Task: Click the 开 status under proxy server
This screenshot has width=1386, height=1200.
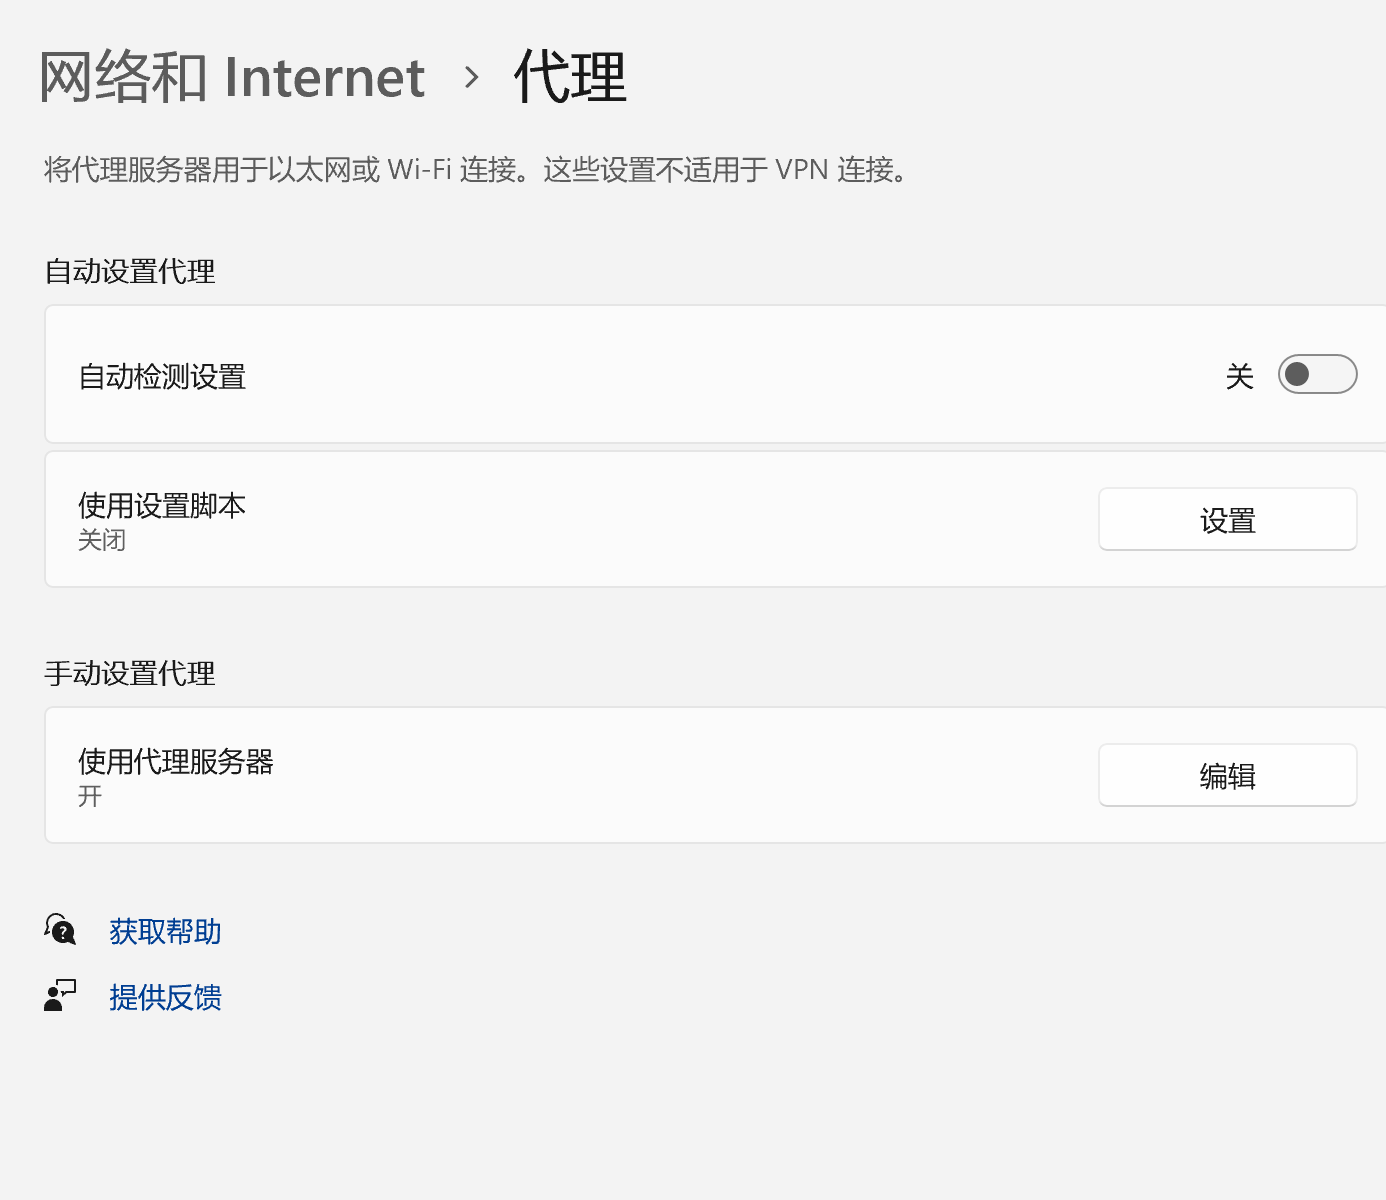Action: click(90, 797)
